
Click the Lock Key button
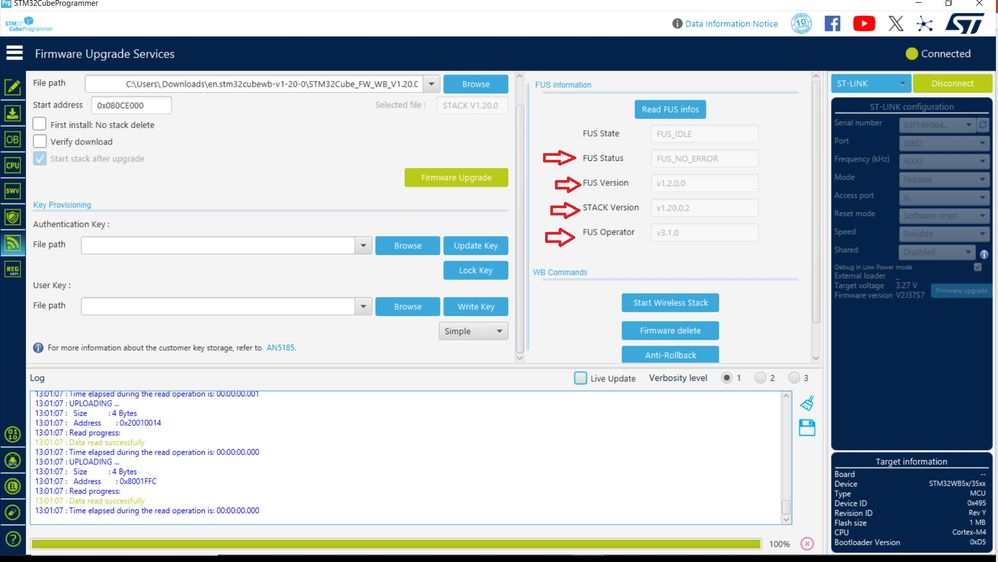pyautogui.click(x=475, y=270)
